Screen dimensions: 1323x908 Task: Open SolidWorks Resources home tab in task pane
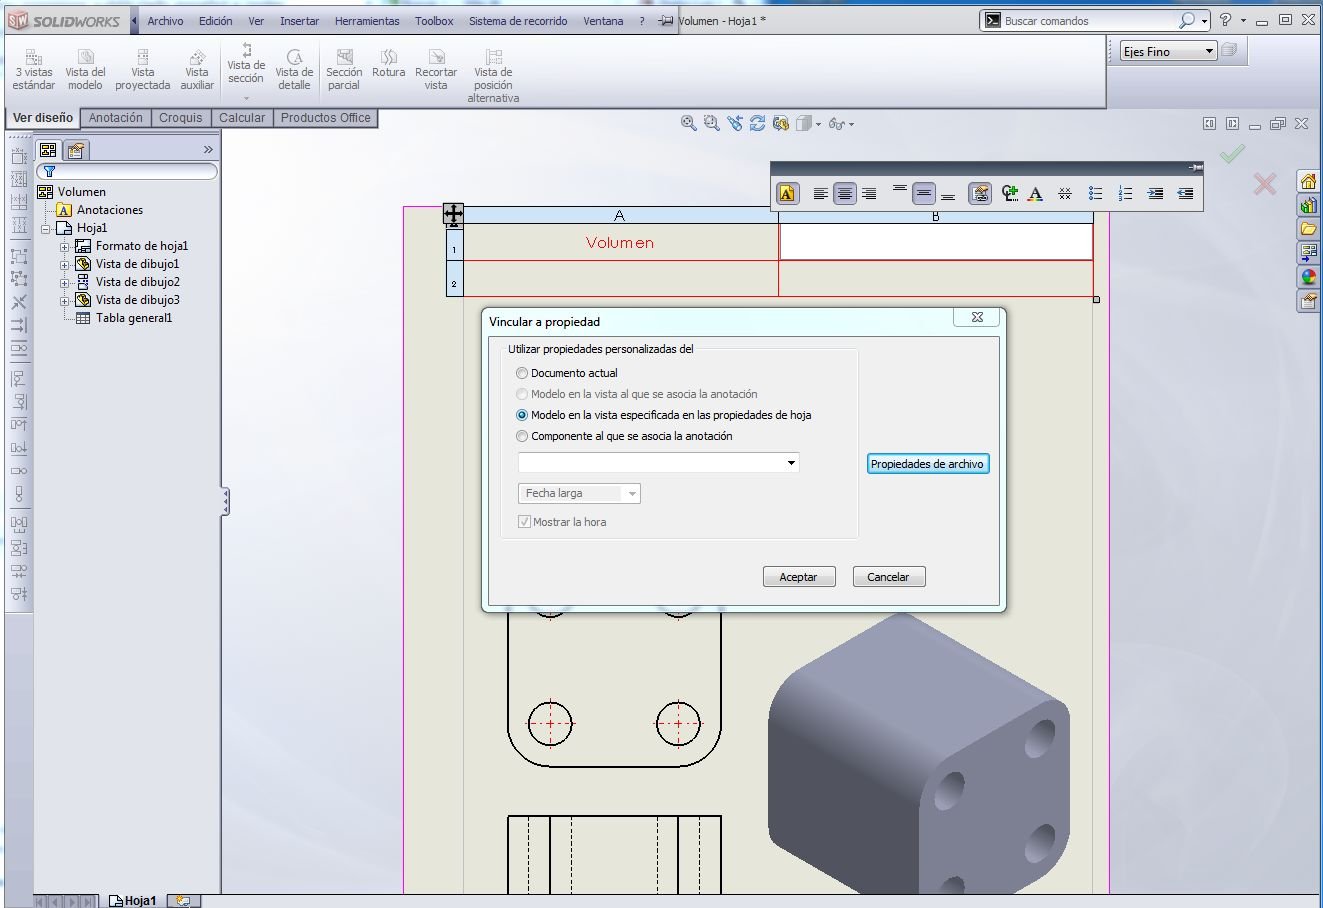tap(1308, 181)
